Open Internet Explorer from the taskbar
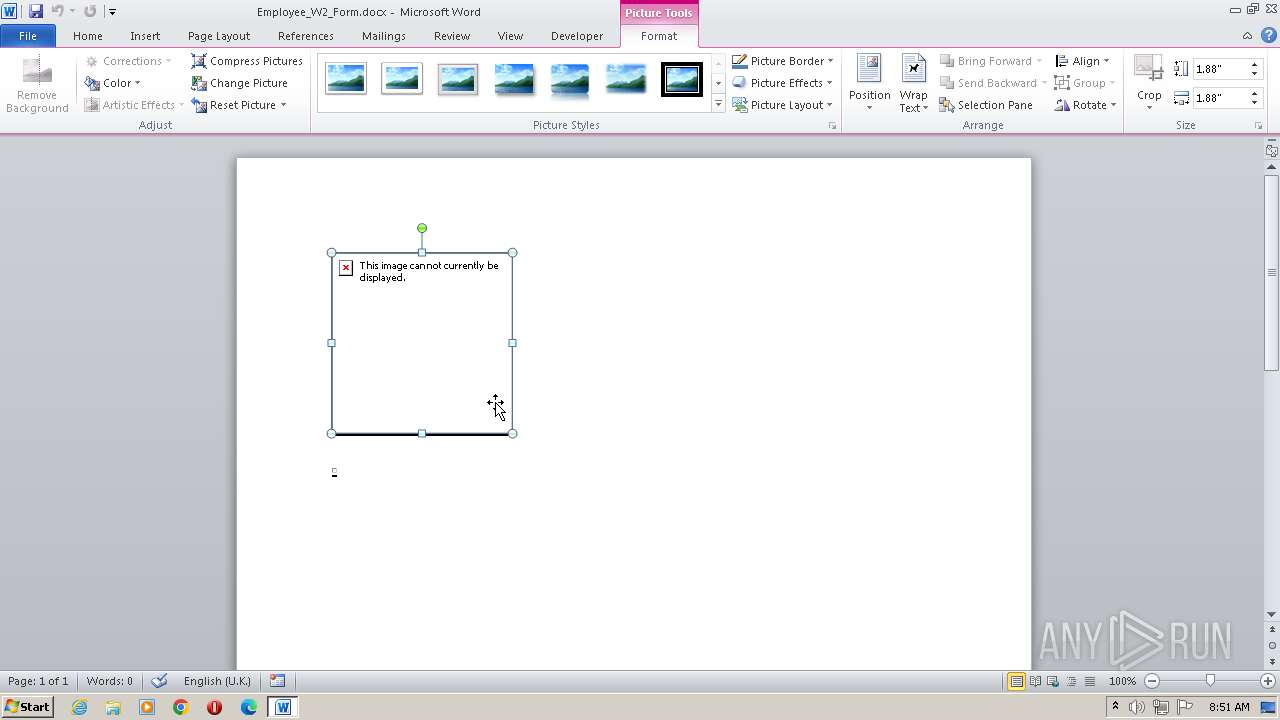Viewport: 1280px width, 720px height. click(79, 707)
